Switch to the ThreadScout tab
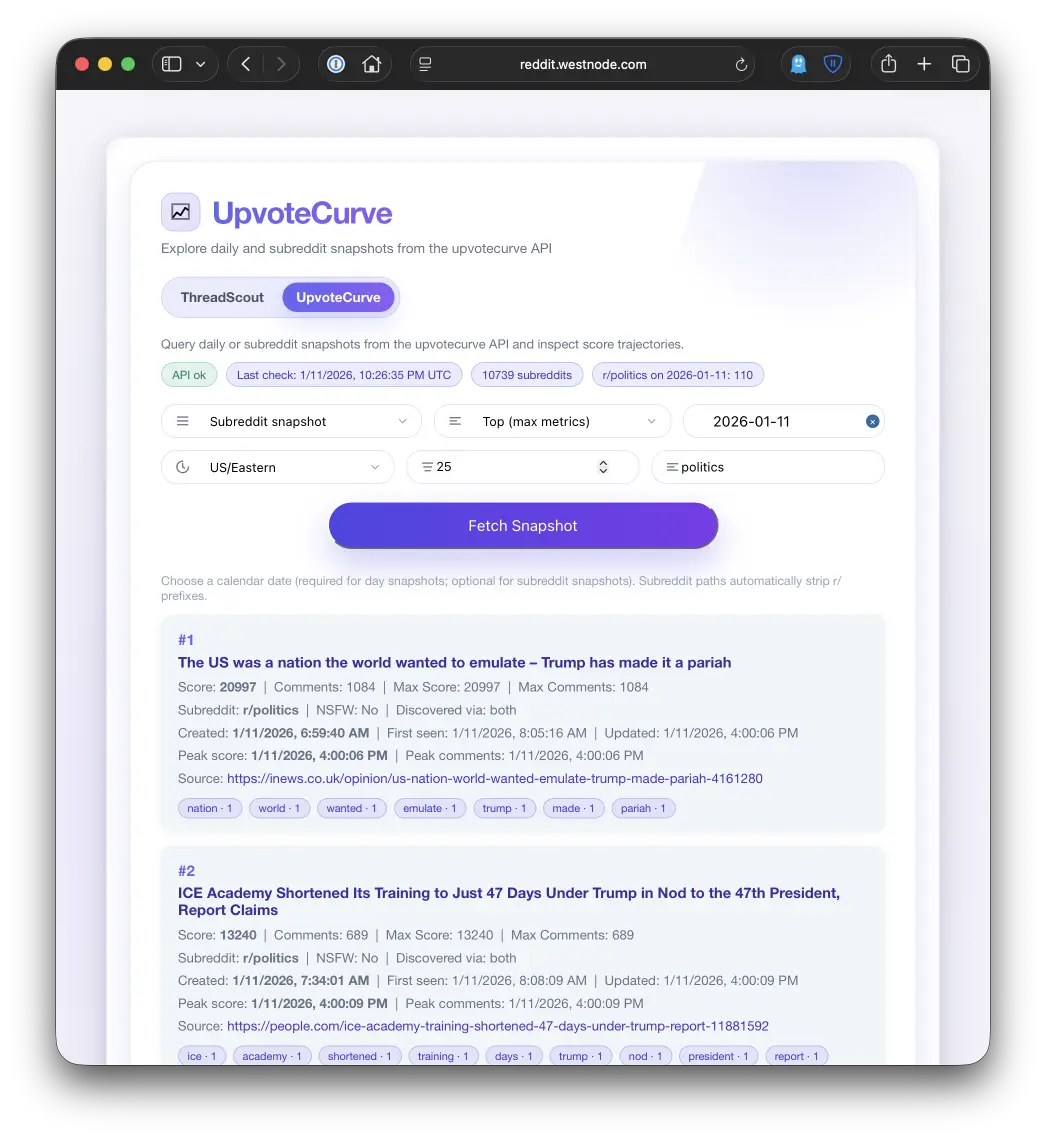The width and height of the screenshot is (1046, 1139). click(222, 297)
